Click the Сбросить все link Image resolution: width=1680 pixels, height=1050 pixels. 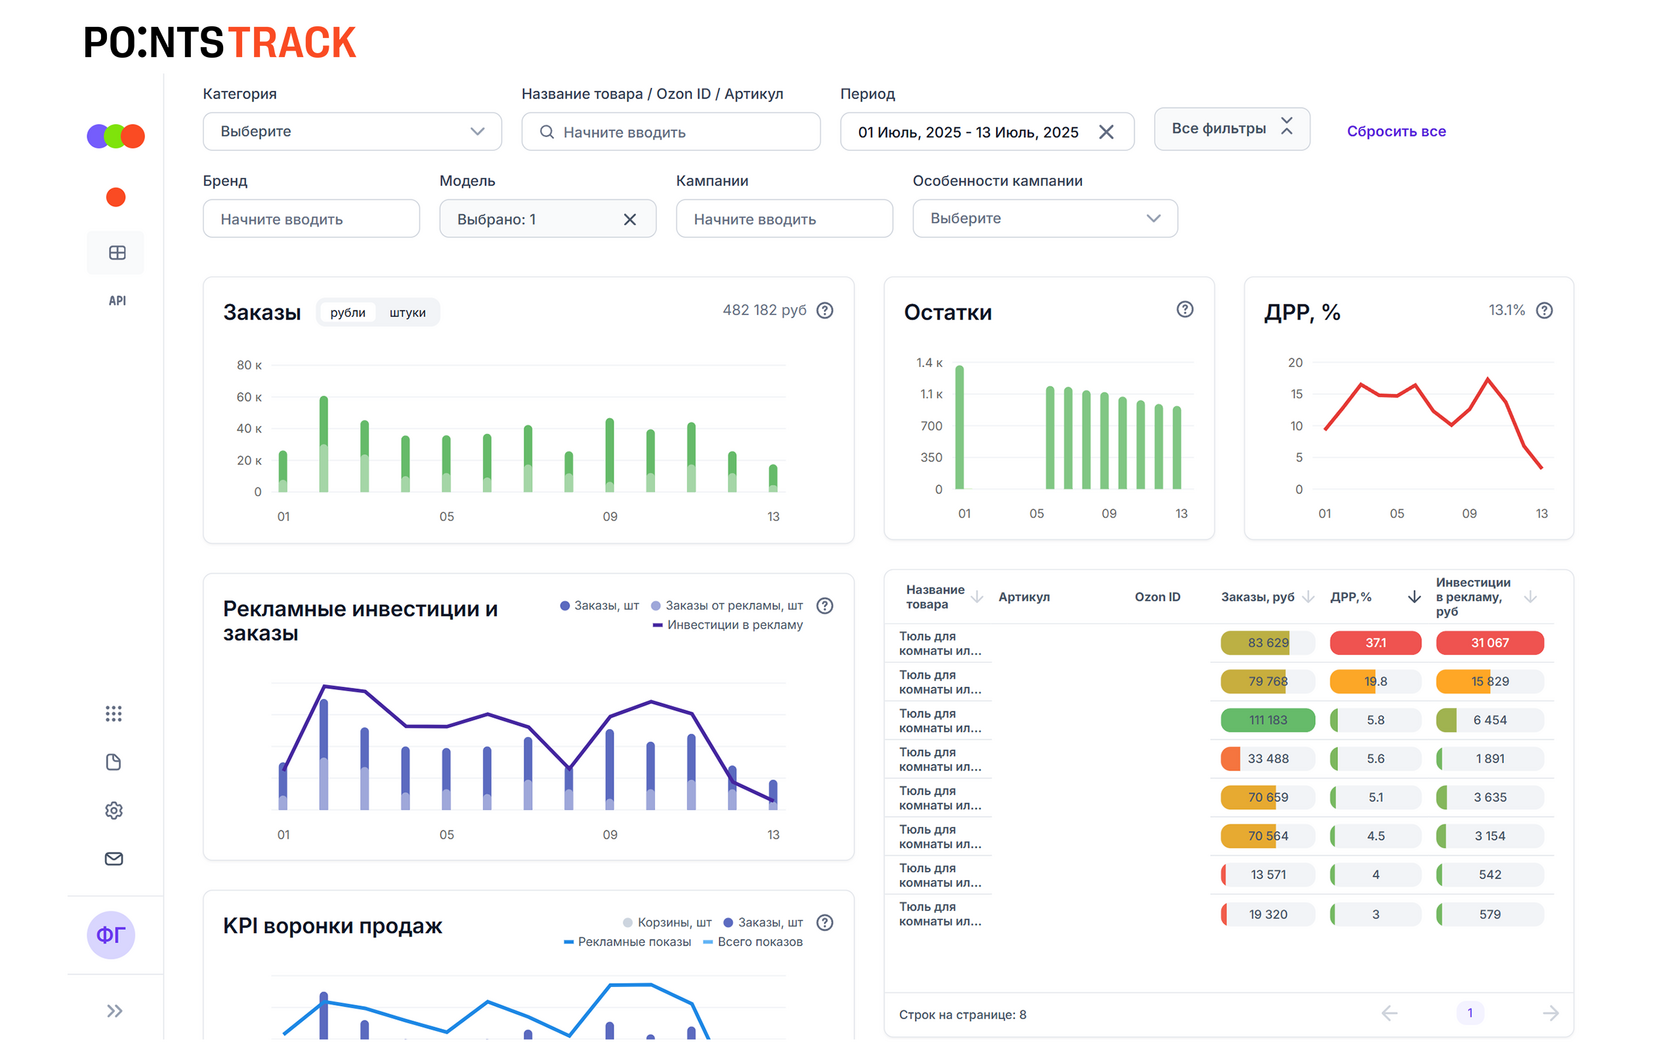[1396, 131]
